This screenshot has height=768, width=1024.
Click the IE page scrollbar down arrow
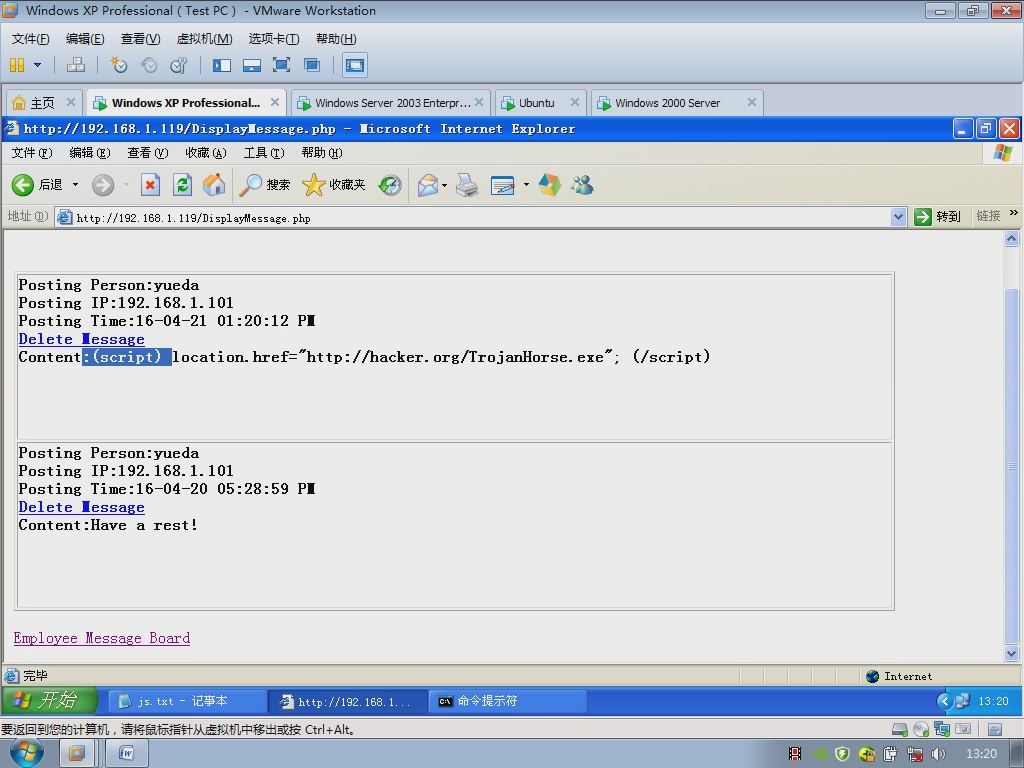click(x=1011, y=653)
